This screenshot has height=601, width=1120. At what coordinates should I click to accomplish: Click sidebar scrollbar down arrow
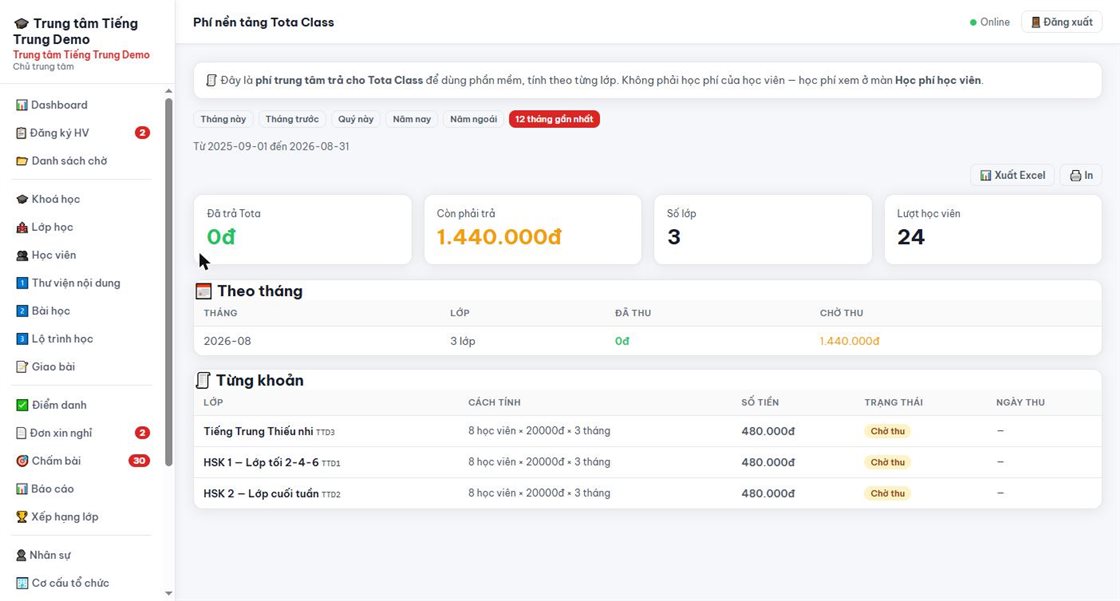pos(169,593)
